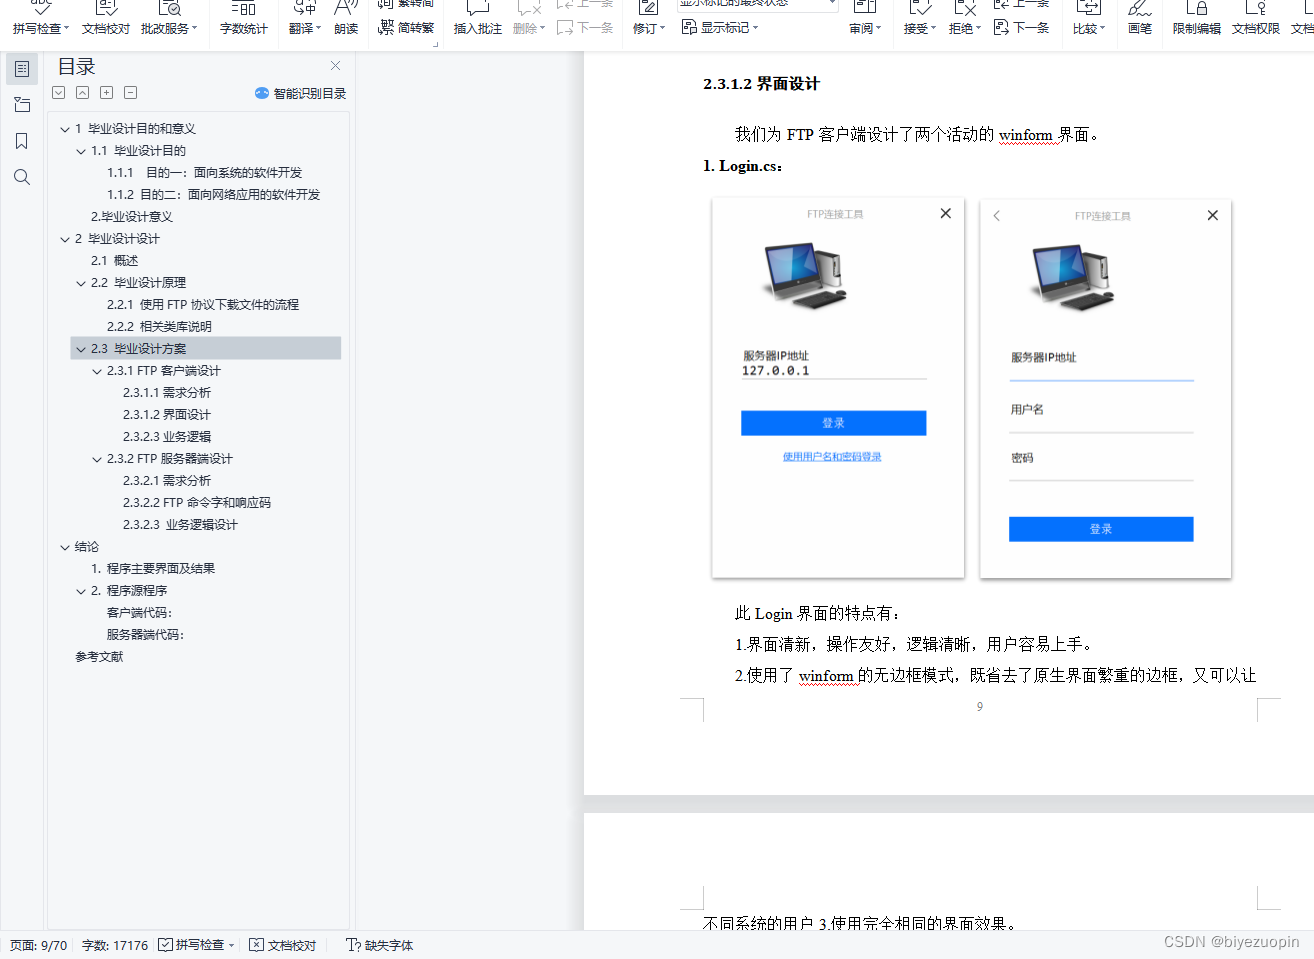This screenshot has width=1314, height=959.
Task: Collapse the 2.3 毕业设计方案 tree node
Action: coord(81,348)
